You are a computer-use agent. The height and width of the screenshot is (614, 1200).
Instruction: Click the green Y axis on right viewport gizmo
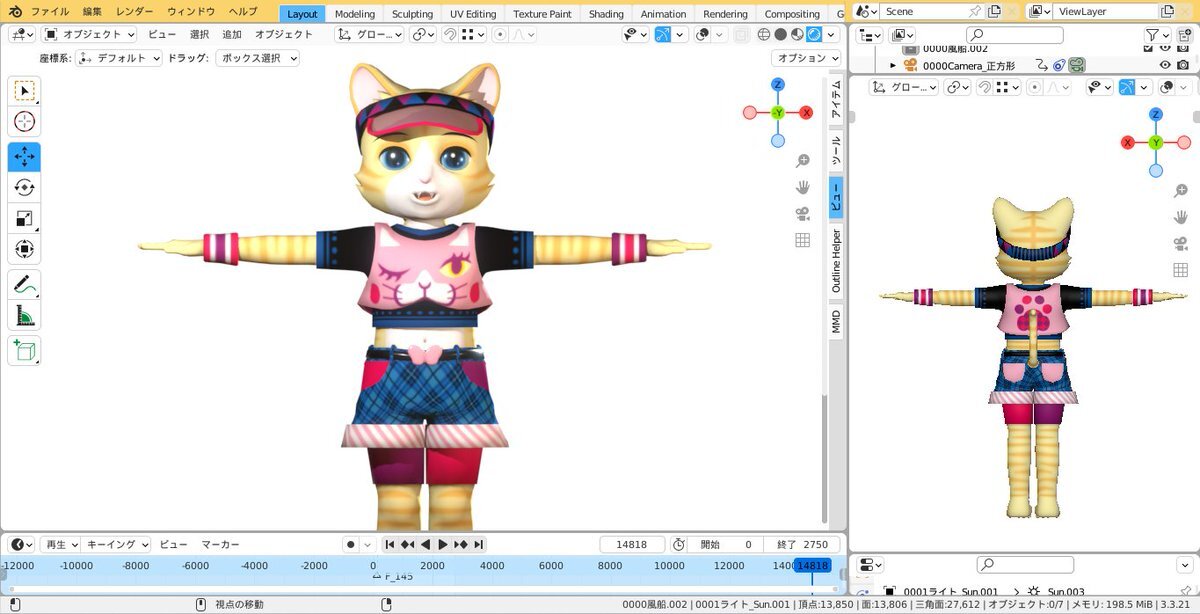click(1155, 143)
